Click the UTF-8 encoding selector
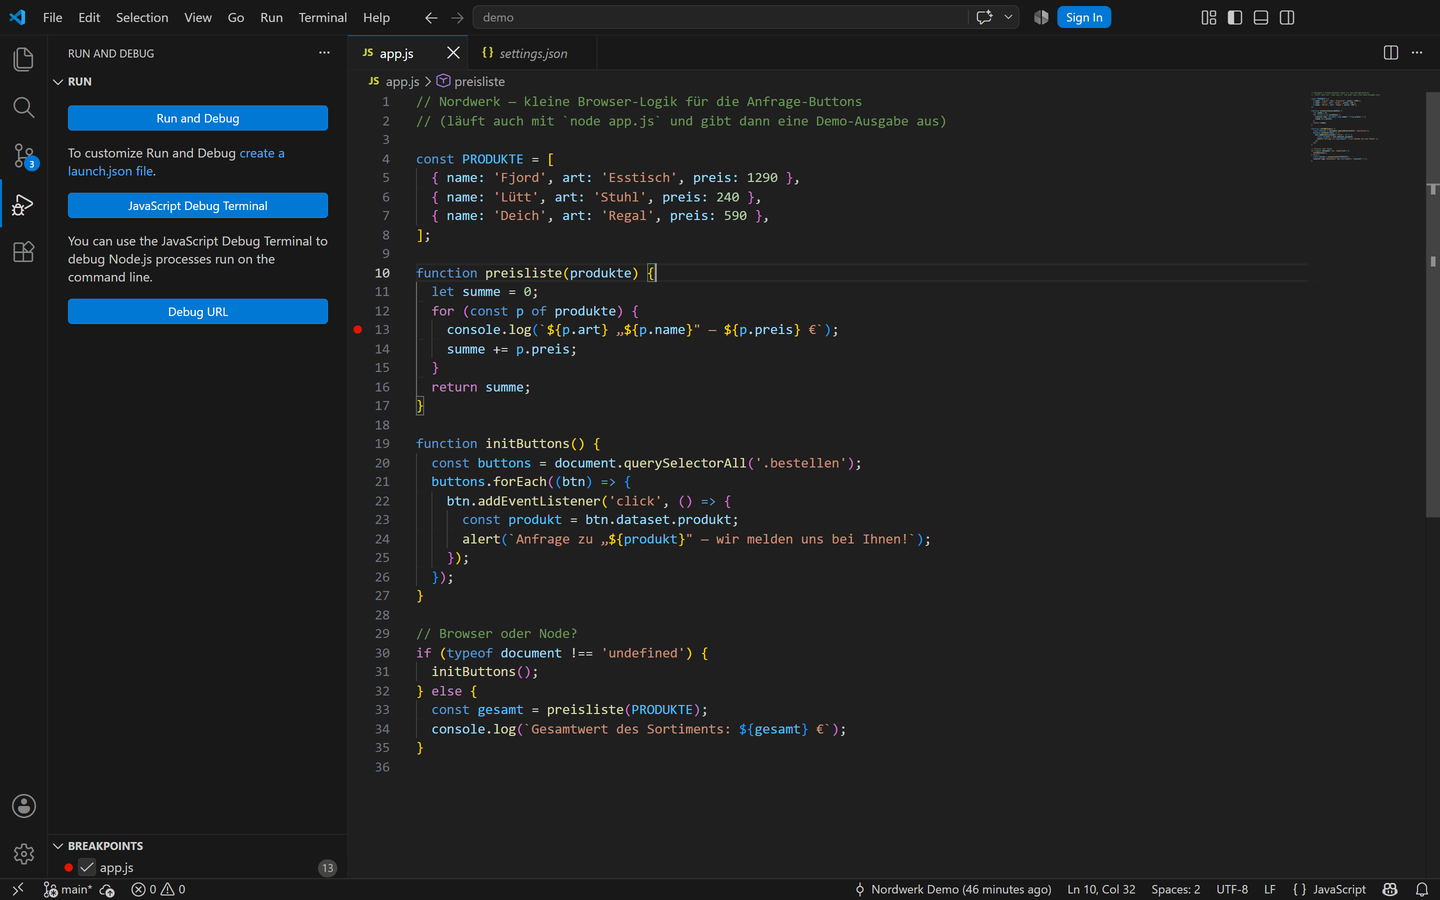The image size is (1440, 900). [x=1232, y=889]
